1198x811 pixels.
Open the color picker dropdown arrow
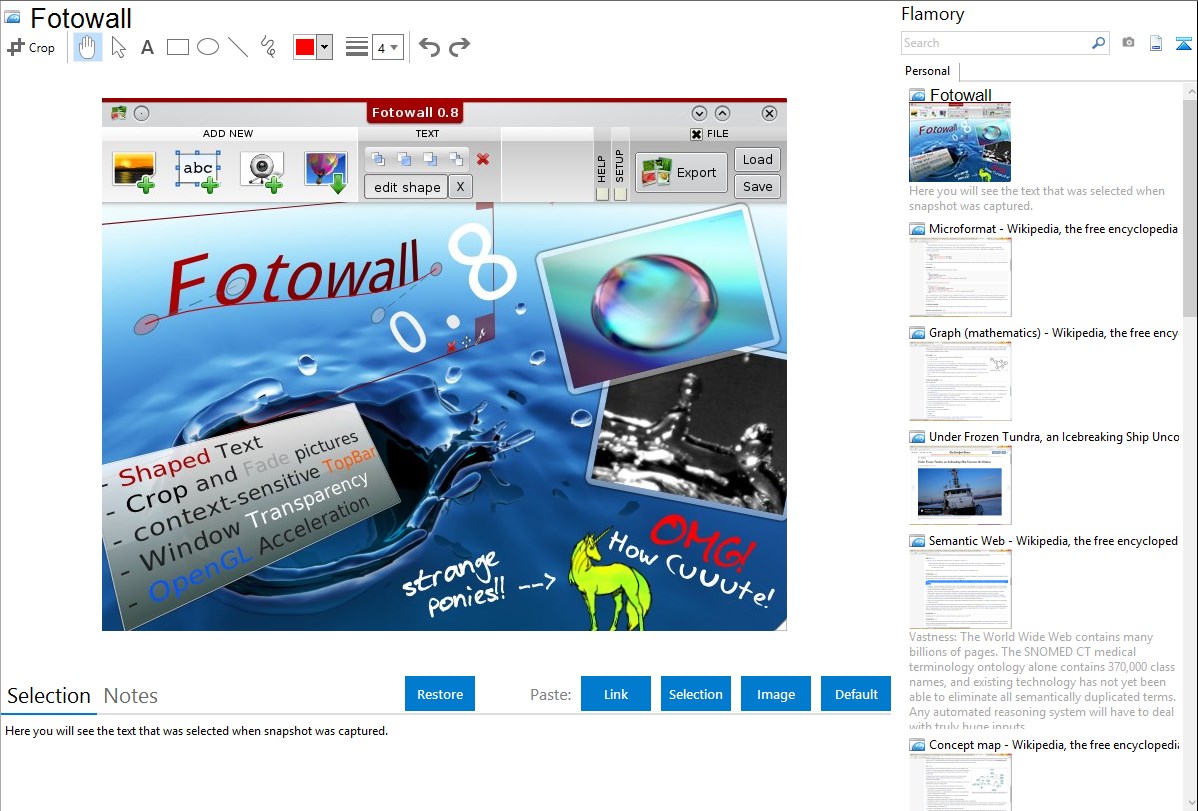(325, 47)
